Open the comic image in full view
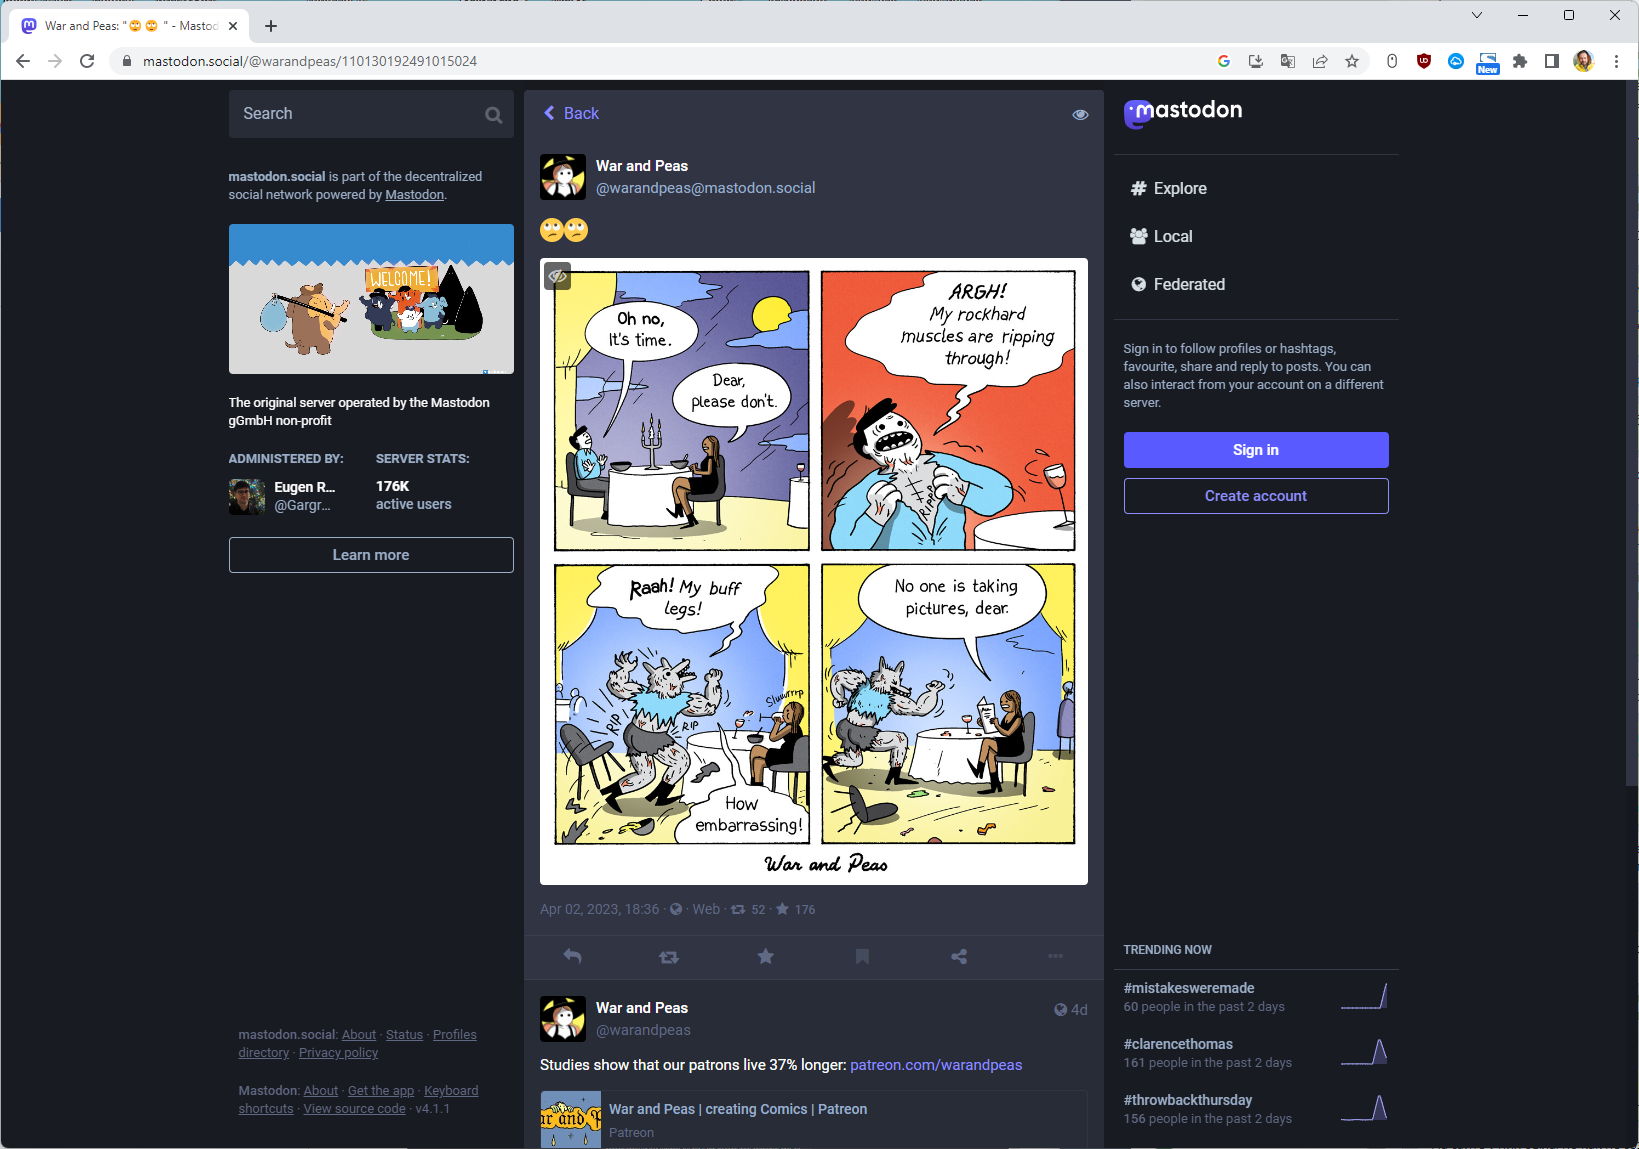This screenshot has width=1639, height=1149. (814, 572)
